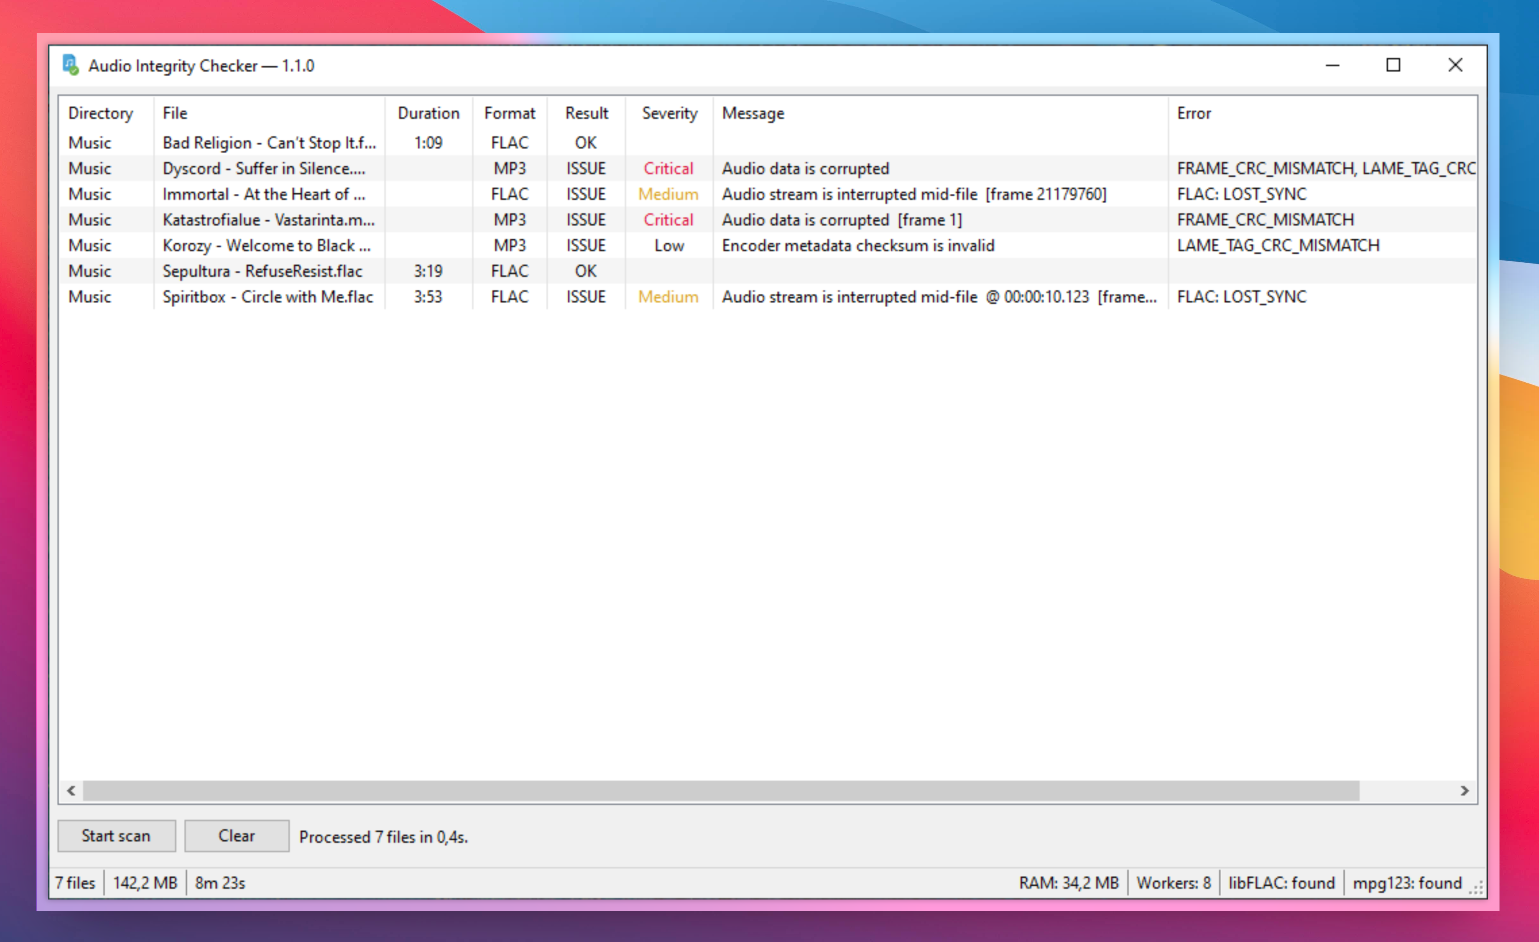Maximize the Audio Integrity Checker window

click(x=1393, y=65)
